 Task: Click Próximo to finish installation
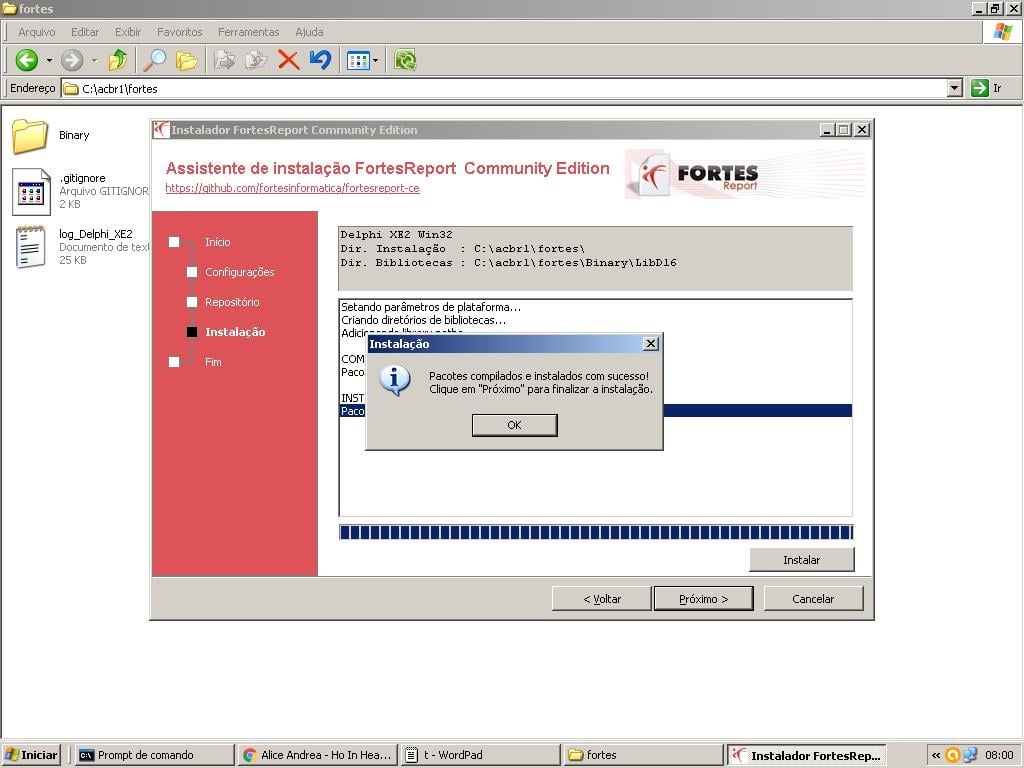(703, 599)
